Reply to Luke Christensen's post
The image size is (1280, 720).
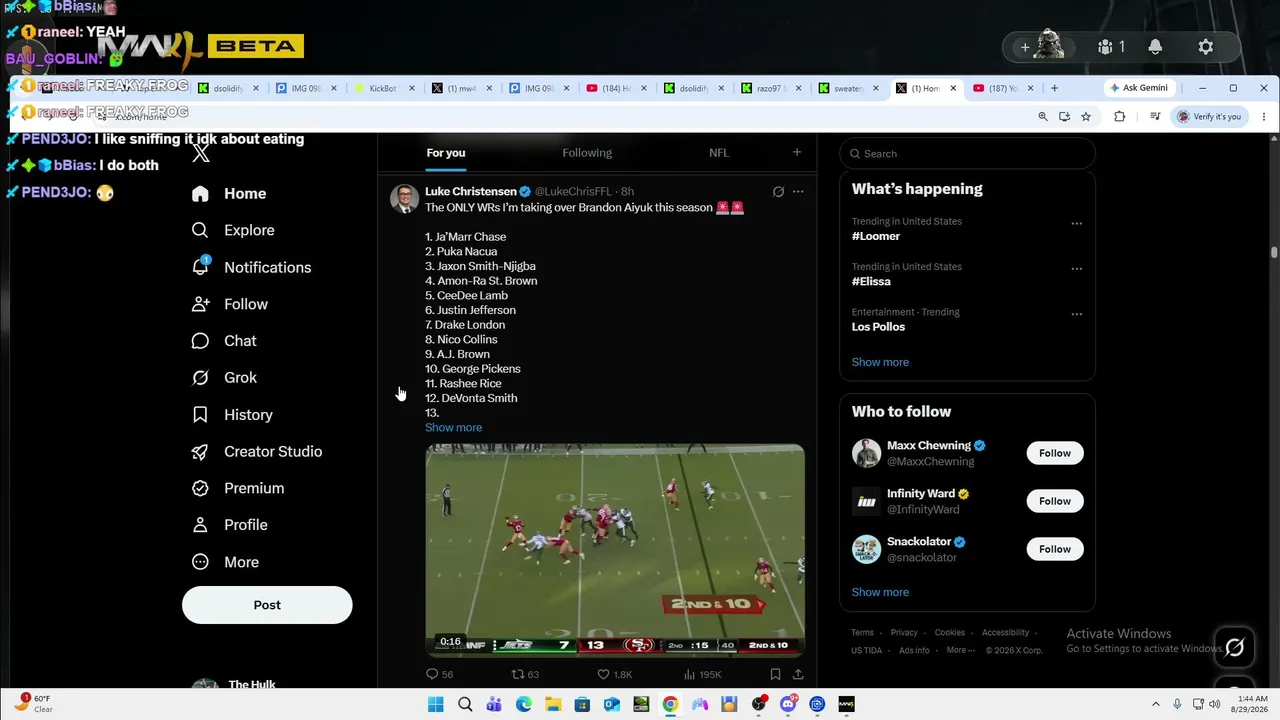(440, 675)
